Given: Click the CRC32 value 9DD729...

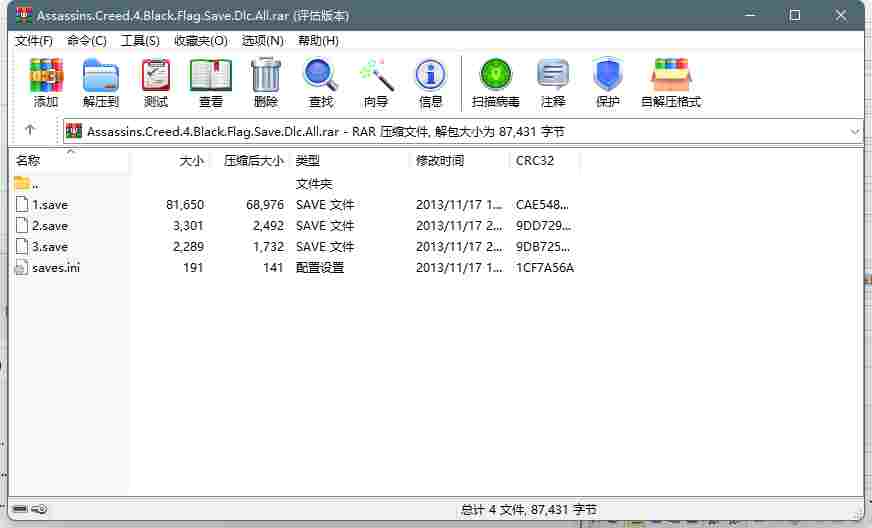Looking at the screenshot, I should click(543, 226).
